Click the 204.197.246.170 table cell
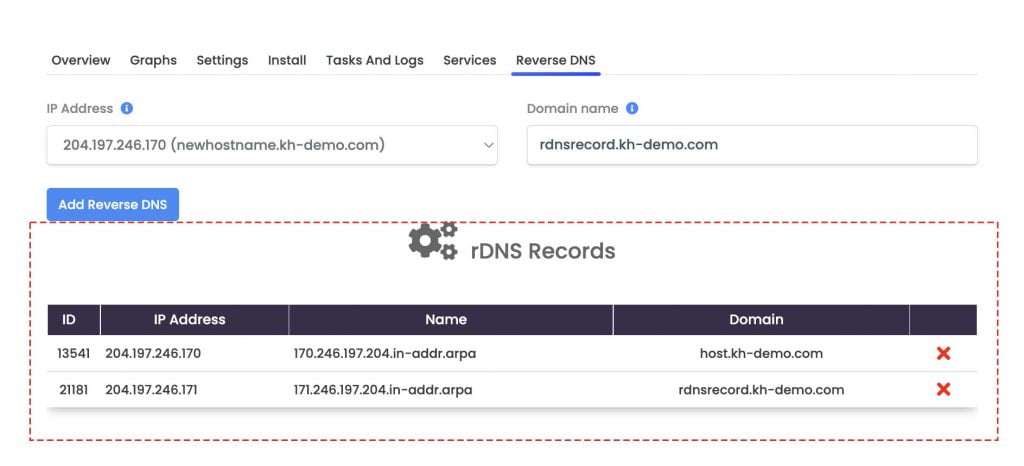1024x466 pixels. tap(153, 354)
